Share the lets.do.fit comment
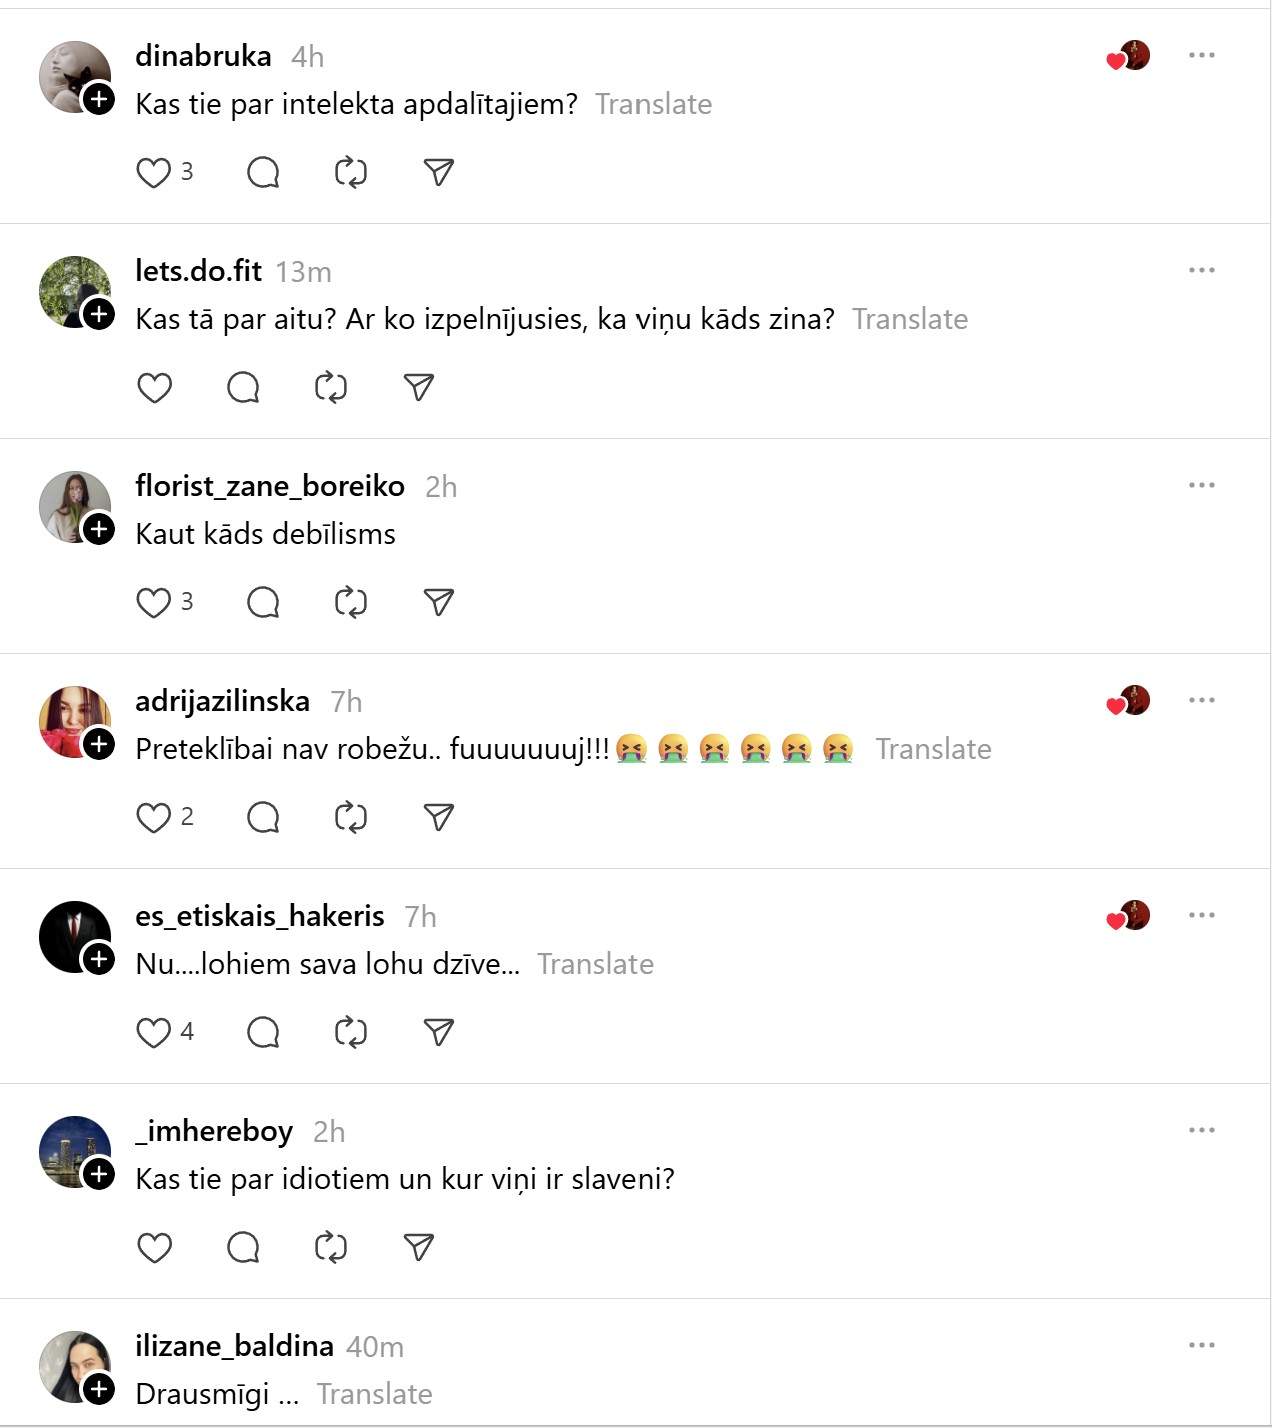Image resolution: width=1272 pixels, height=1428 pixels. tap(418, 388)
